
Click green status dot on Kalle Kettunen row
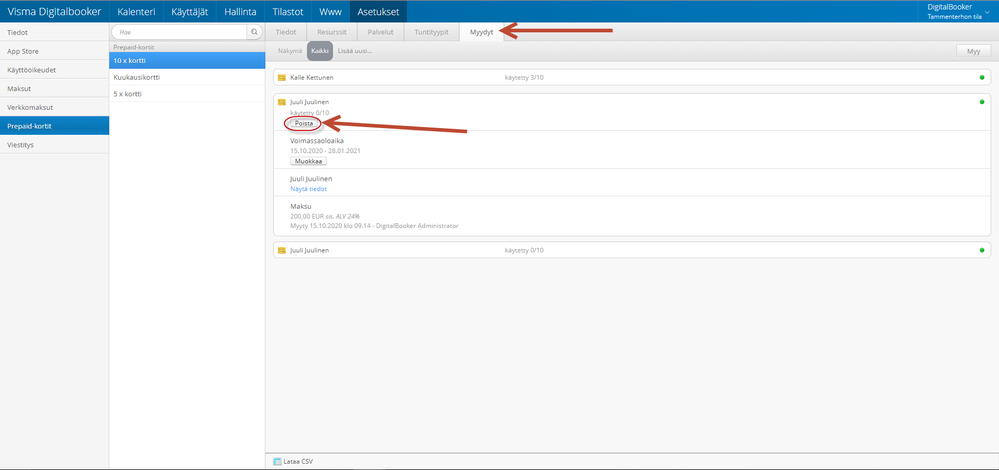tap(981, 78)
